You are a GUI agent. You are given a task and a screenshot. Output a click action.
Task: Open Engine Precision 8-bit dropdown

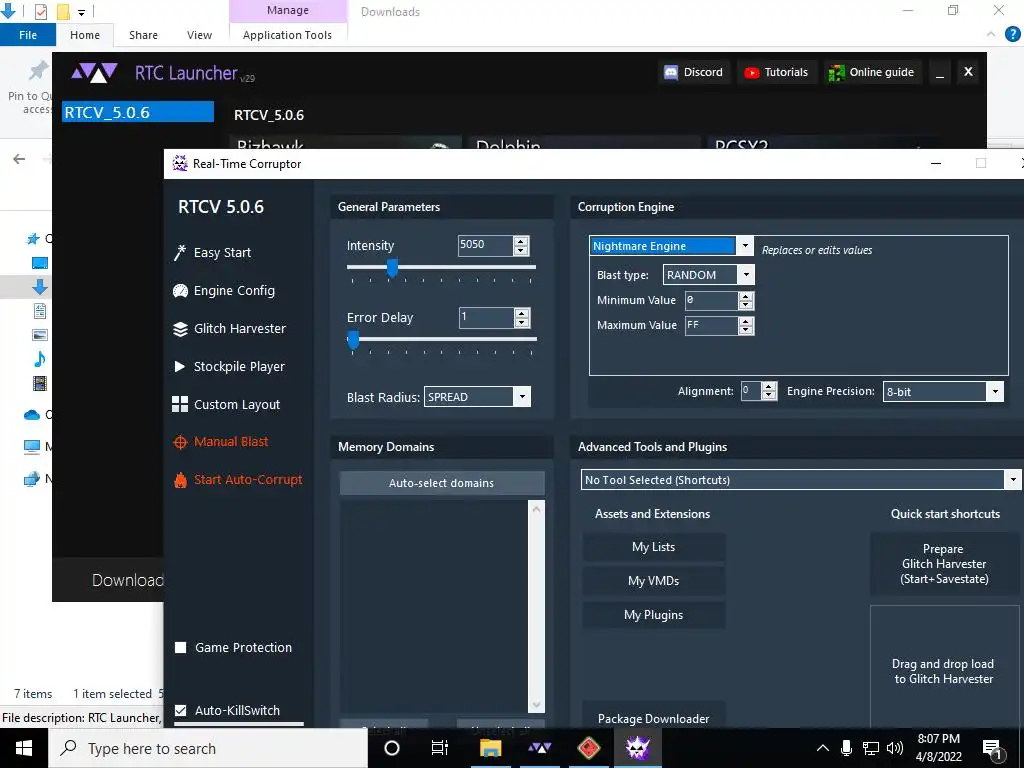point(995,392)
